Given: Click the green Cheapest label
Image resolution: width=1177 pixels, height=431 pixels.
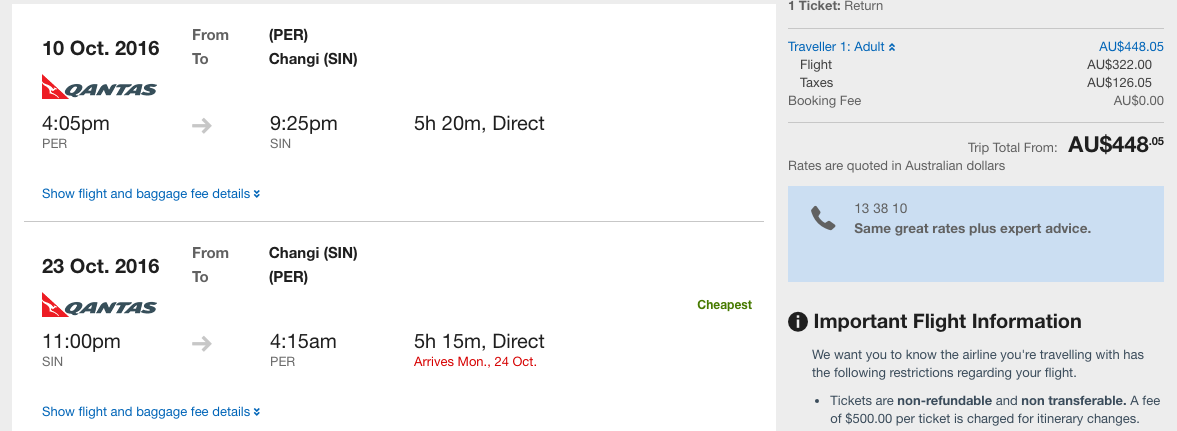Looking at the screenshot, I should (x=724, y=305).
